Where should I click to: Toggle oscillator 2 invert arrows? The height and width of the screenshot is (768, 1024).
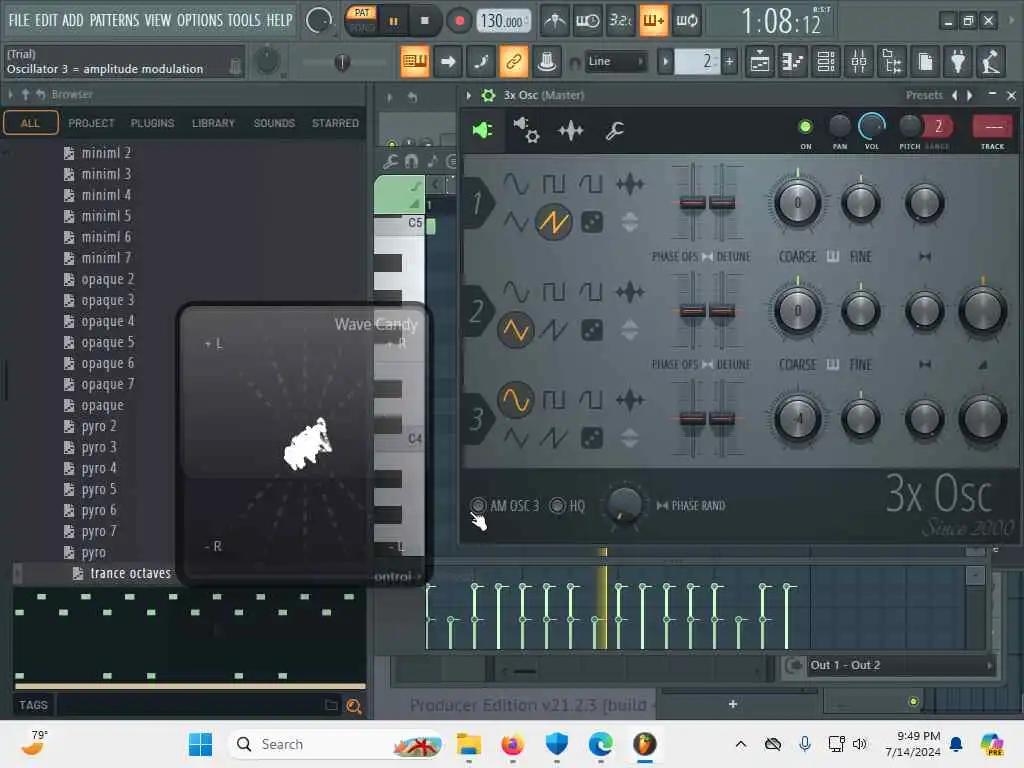(x=630, y=330)
